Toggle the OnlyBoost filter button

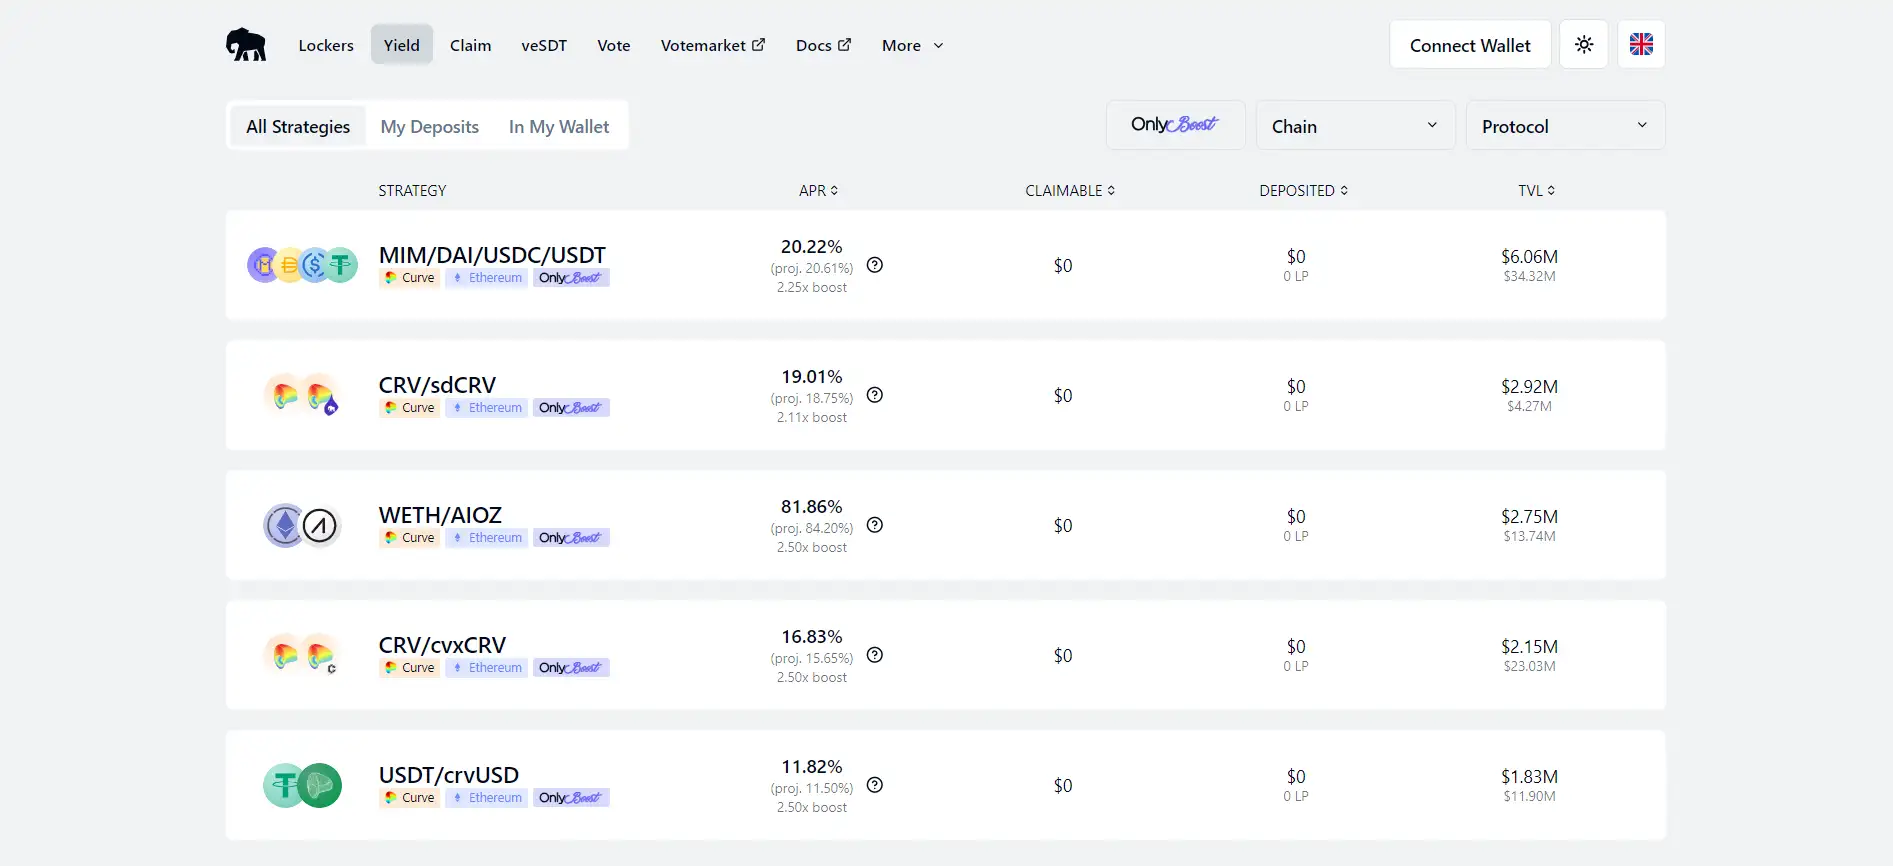click(x=1175, y=125)
